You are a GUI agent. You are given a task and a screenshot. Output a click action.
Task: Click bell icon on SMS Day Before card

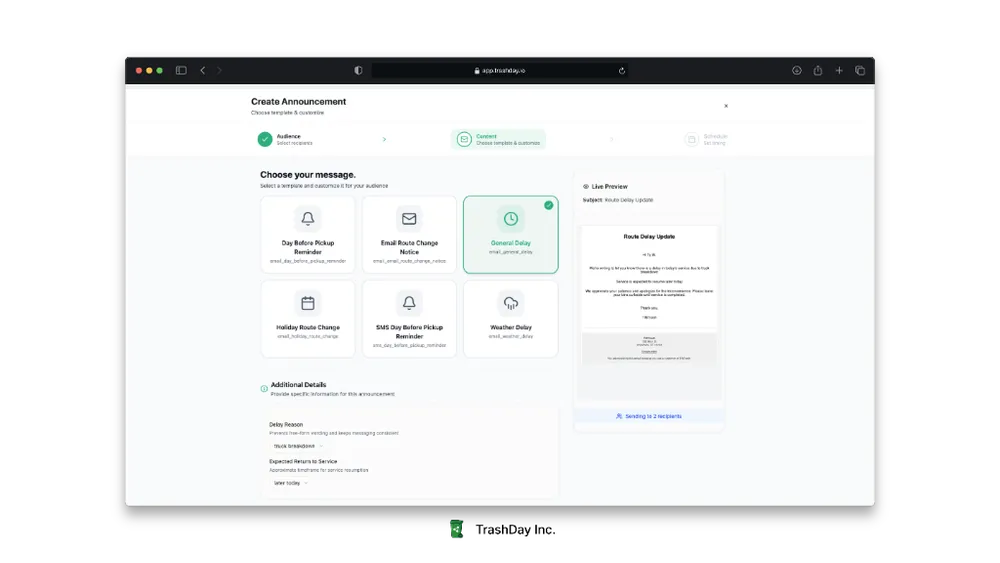click(409, 303)
